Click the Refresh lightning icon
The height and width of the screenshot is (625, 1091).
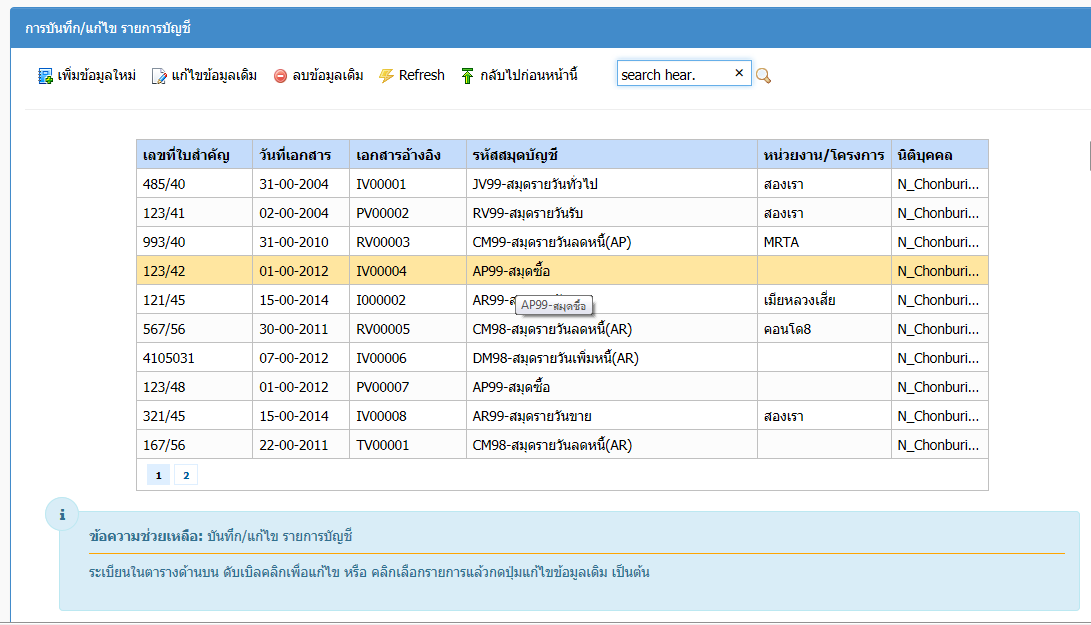pyautogui.click(x=386, y=76)
